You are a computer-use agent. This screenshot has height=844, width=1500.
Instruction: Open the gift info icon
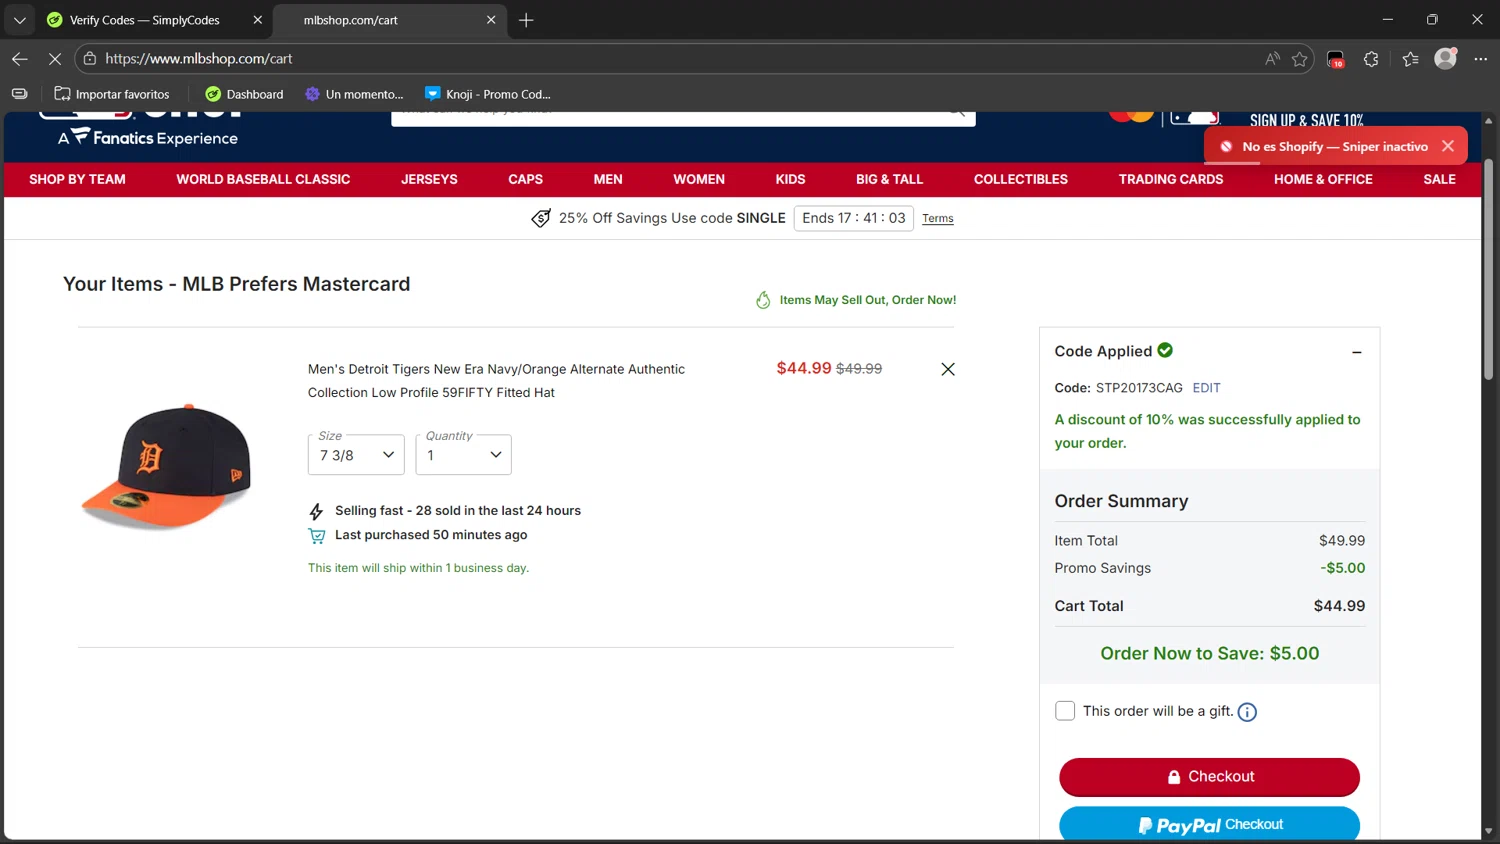(x=1247, y=712)
